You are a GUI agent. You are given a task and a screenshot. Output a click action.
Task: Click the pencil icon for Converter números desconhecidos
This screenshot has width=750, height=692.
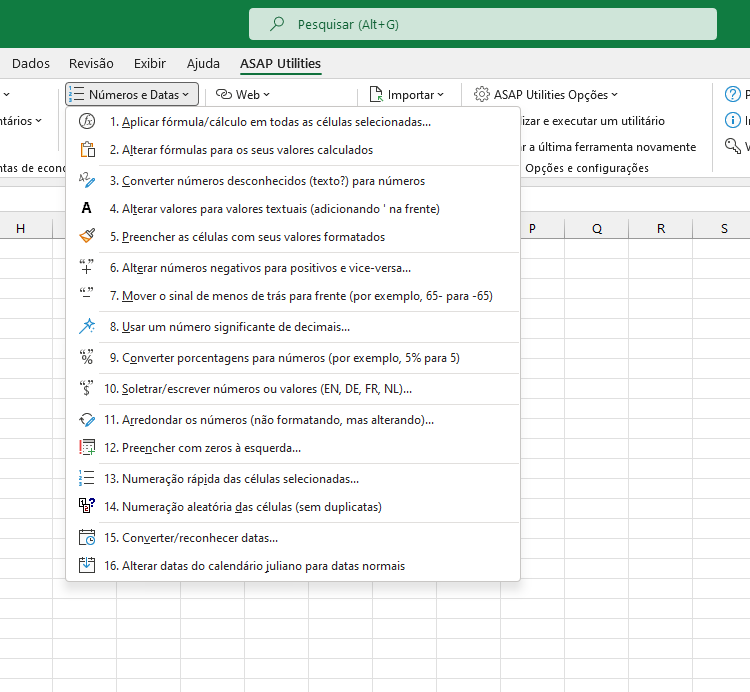pos(87,180)
